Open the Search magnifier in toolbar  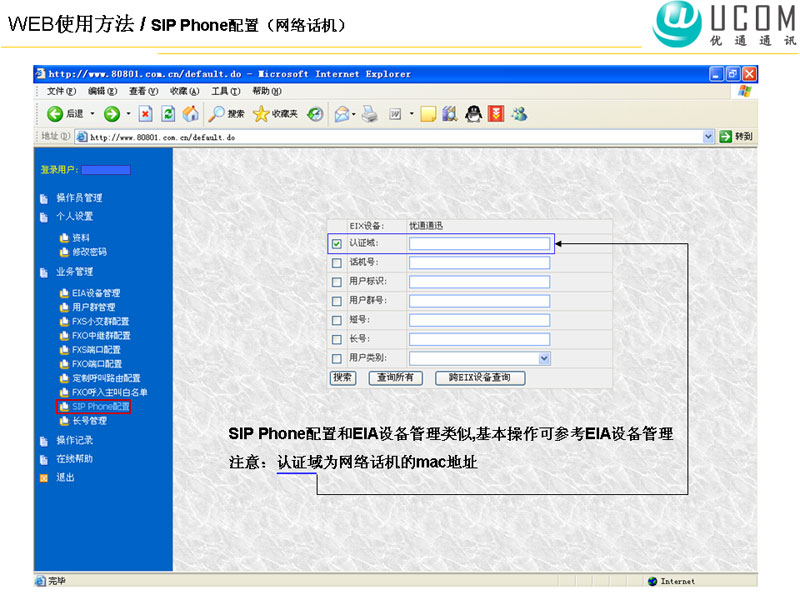(216, 114)
